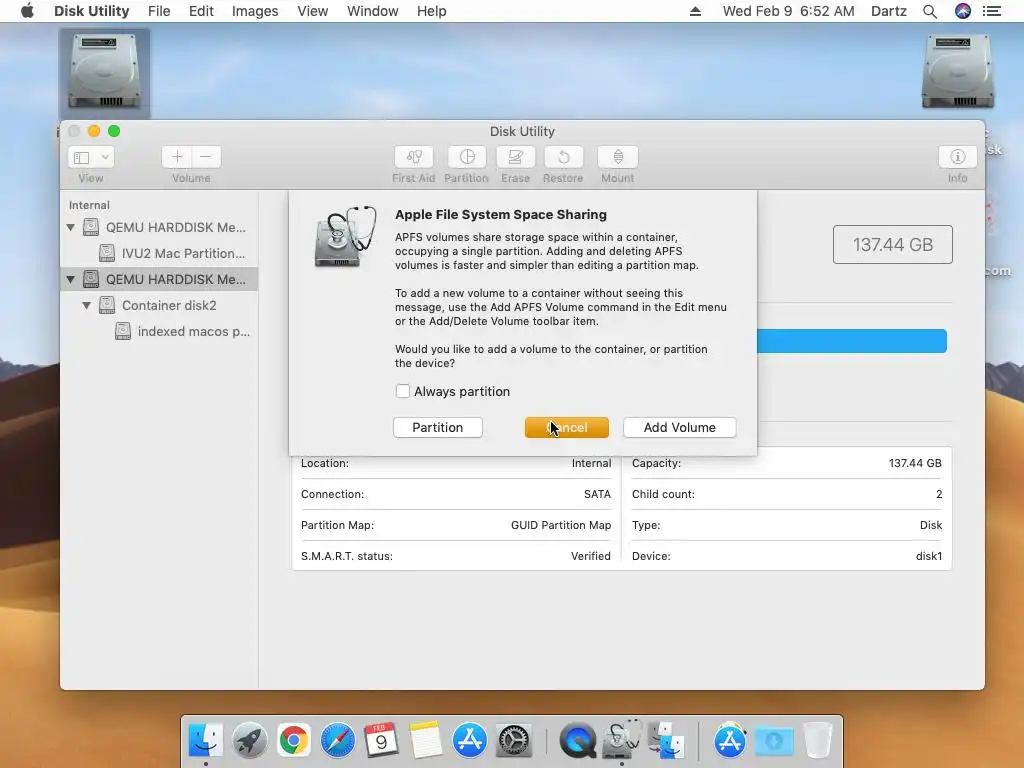The height and width of the screenshot is (768, 1024).
Task: Open the View dropdown chevron in toolbar
Action: pyautogui.click(x=105, y=157)
